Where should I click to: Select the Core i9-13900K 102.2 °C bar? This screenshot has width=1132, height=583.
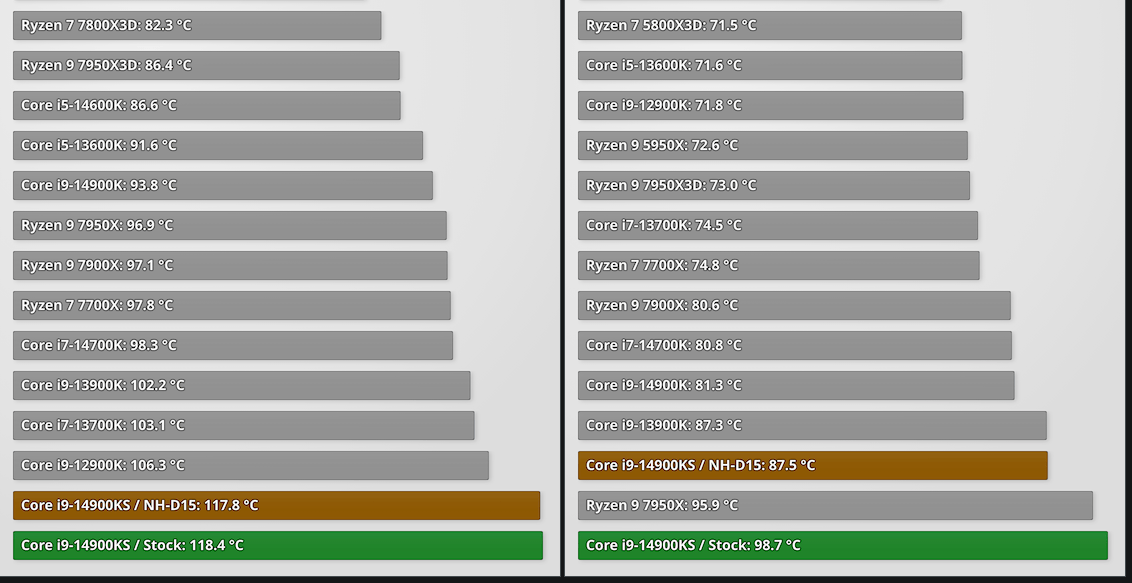[242, 386]
